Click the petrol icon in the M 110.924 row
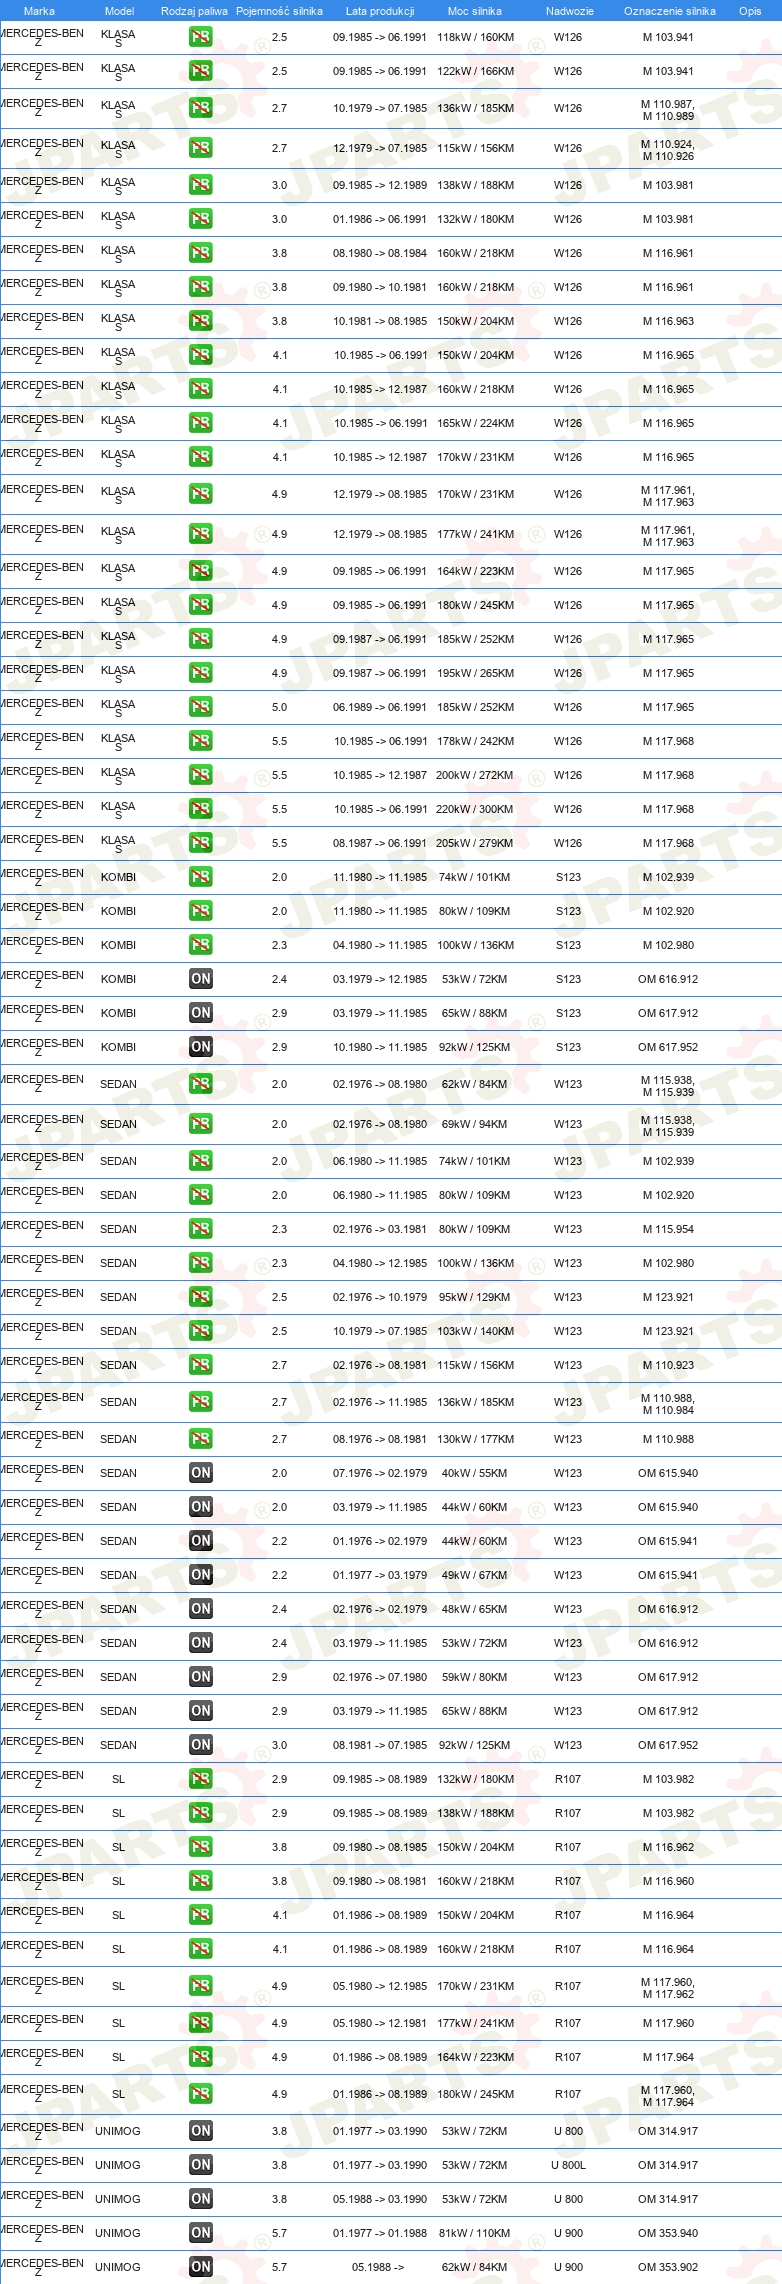The image size is (782, 2284). pos(201,148)
